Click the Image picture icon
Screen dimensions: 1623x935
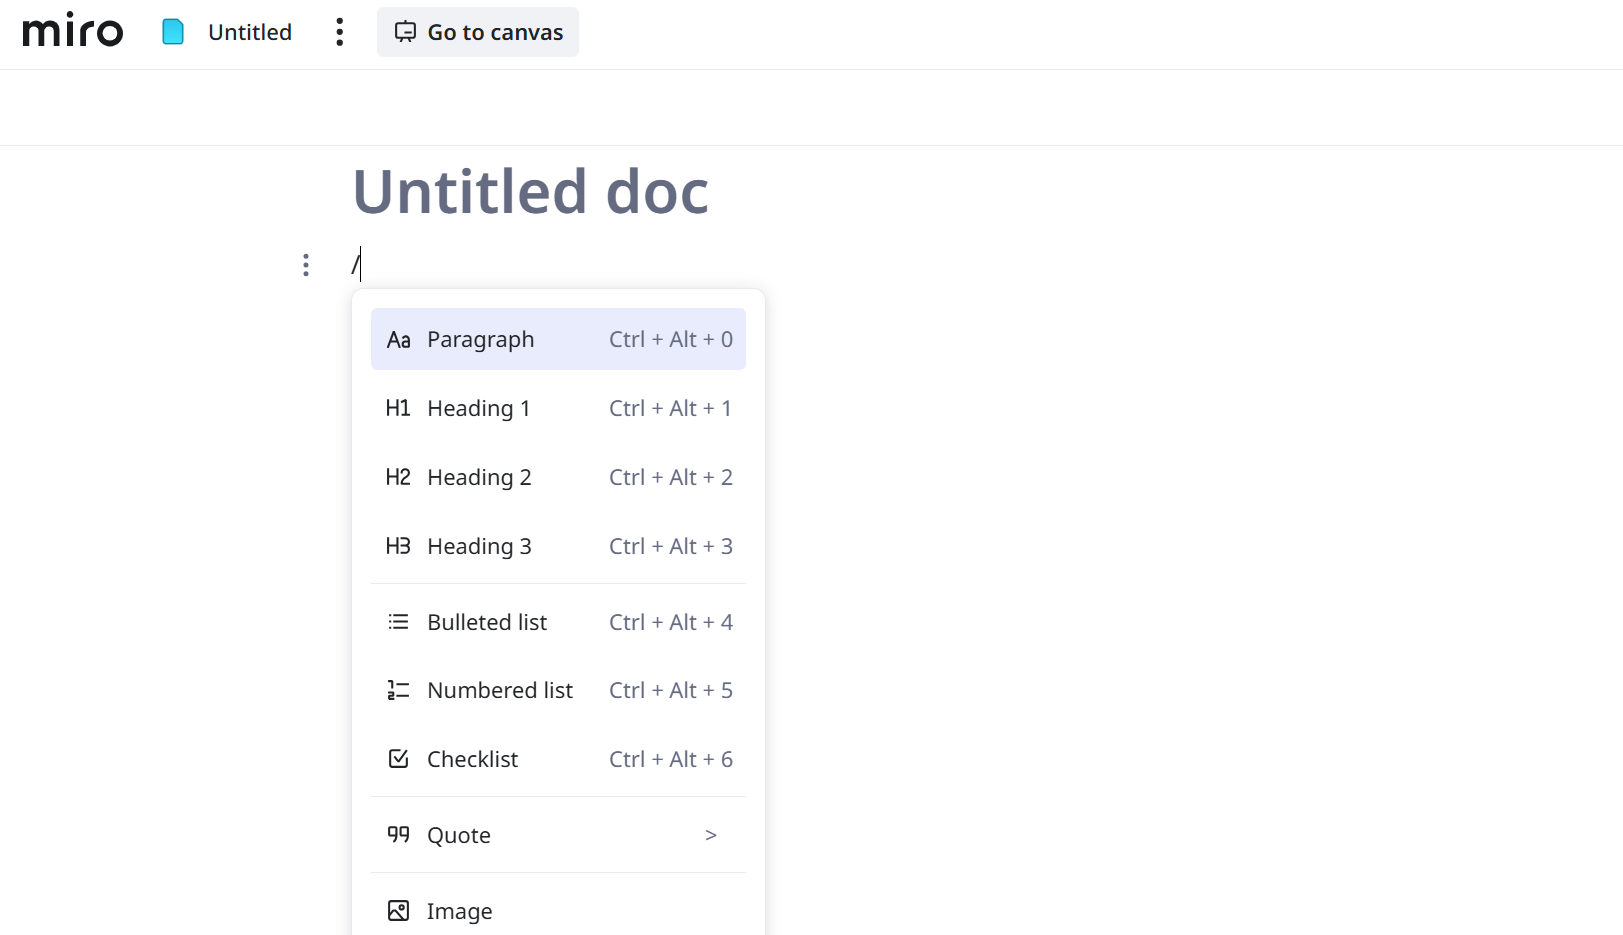coord(398,911)
